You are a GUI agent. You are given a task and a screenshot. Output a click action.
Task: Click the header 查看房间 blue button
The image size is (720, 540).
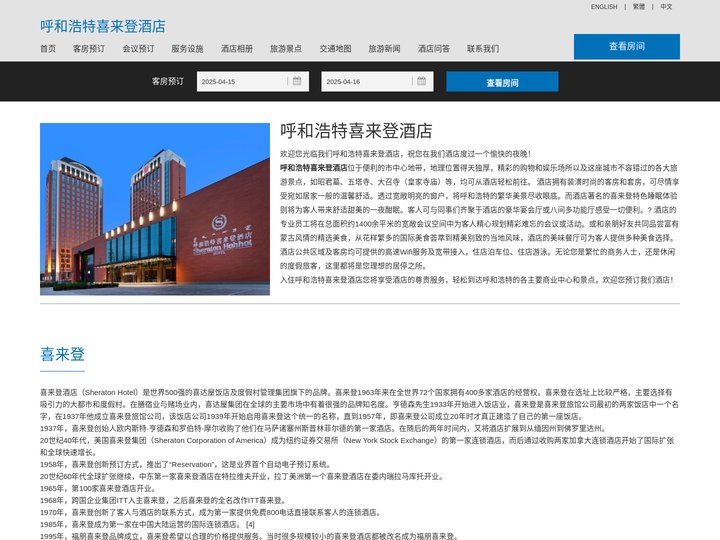tap(626, 46)
